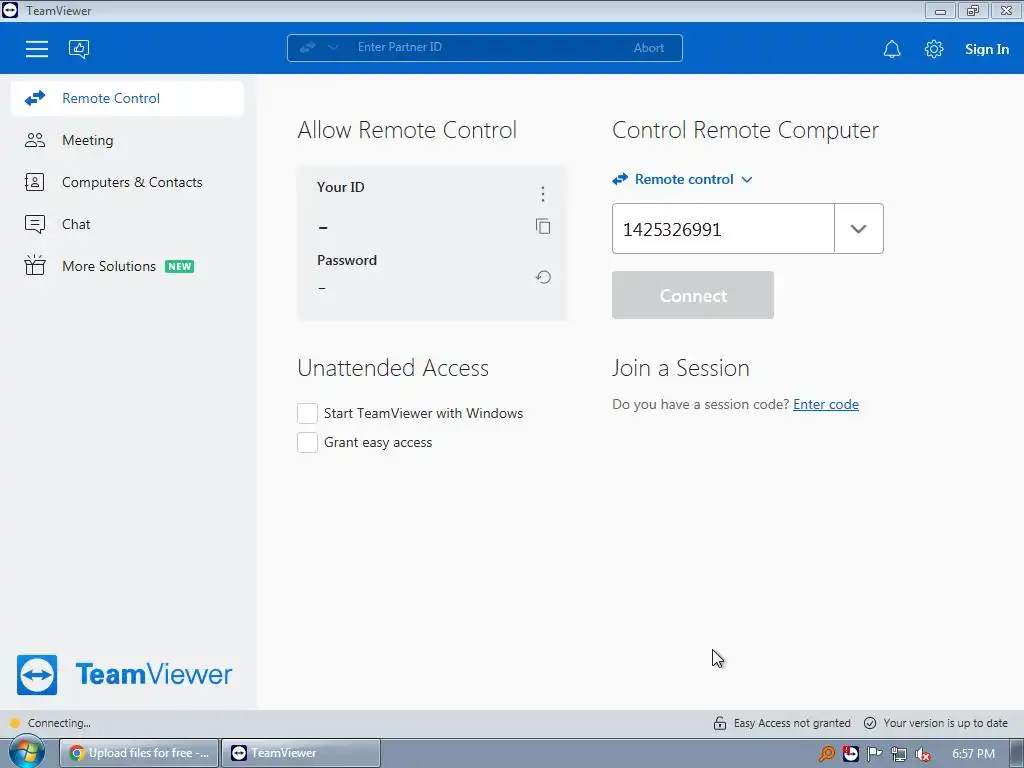
Task: Open the Action Center flag tray icon
Action: [x=874, y=754]
